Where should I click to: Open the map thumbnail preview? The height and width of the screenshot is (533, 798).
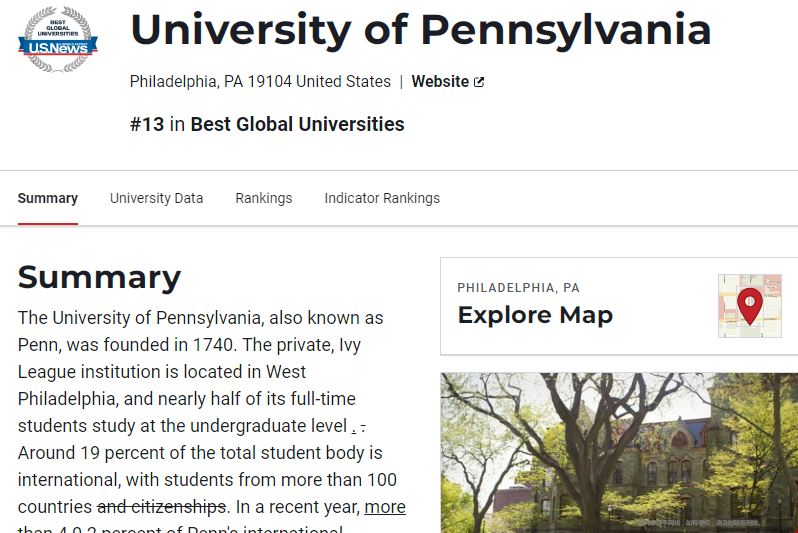749,306
